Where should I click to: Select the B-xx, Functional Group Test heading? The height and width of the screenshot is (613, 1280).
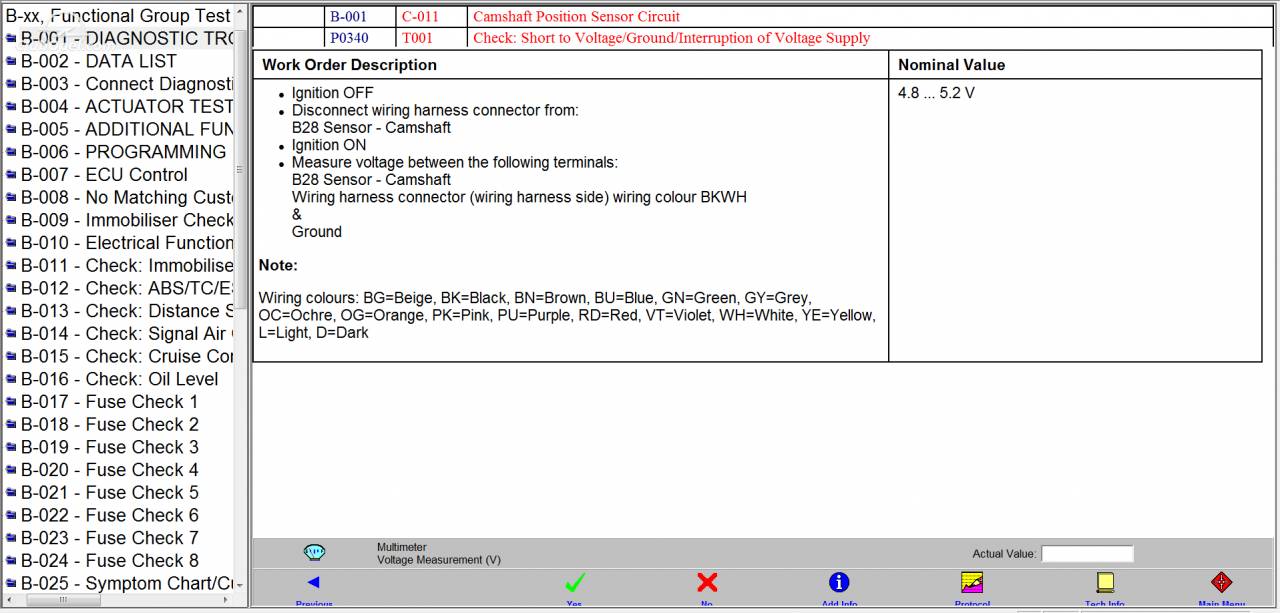pos(118,16)
